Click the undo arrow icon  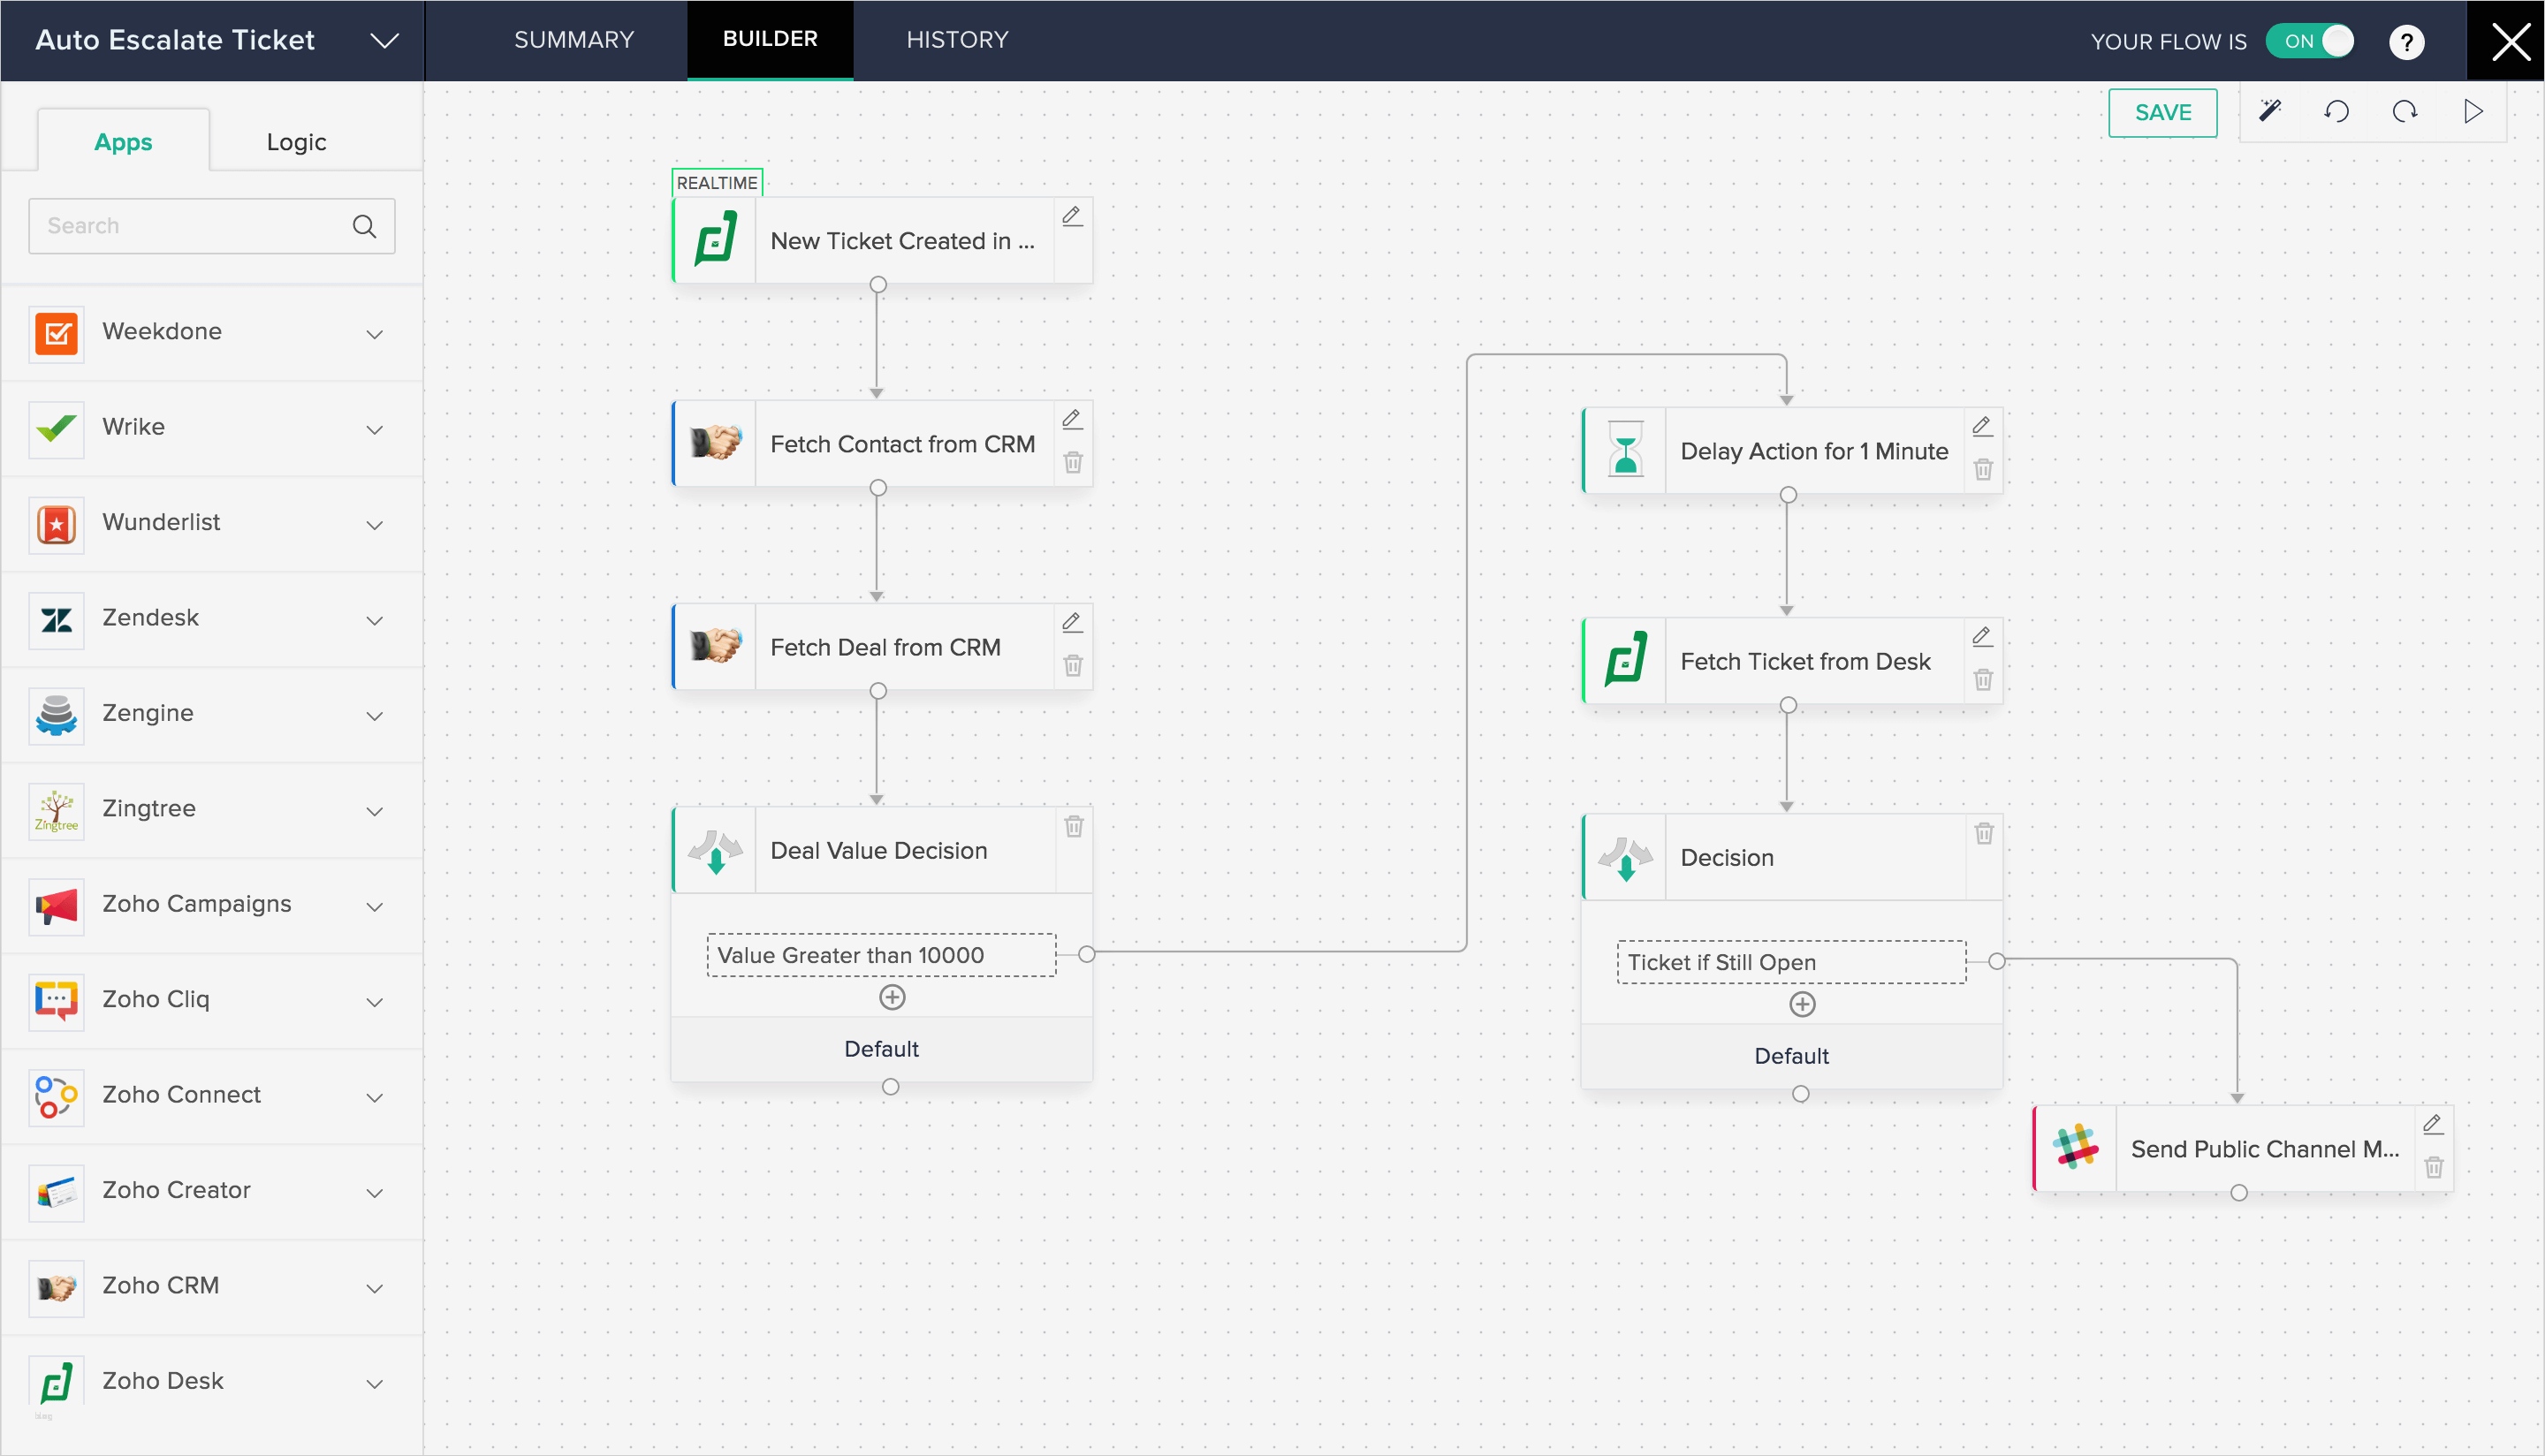click(2337, 111)
